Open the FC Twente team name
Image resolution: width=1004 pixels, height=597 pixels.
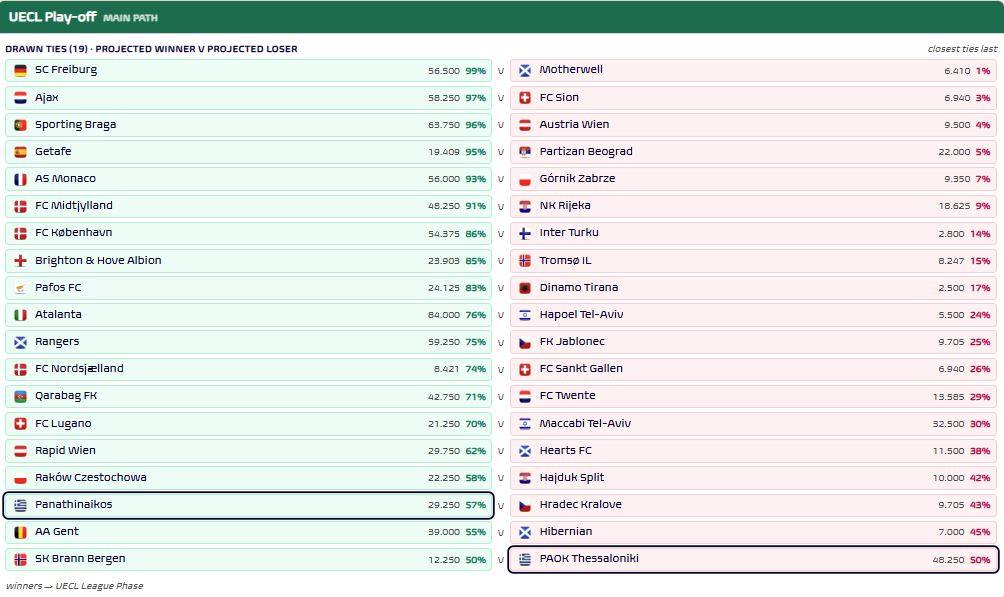tap(567, 395)
